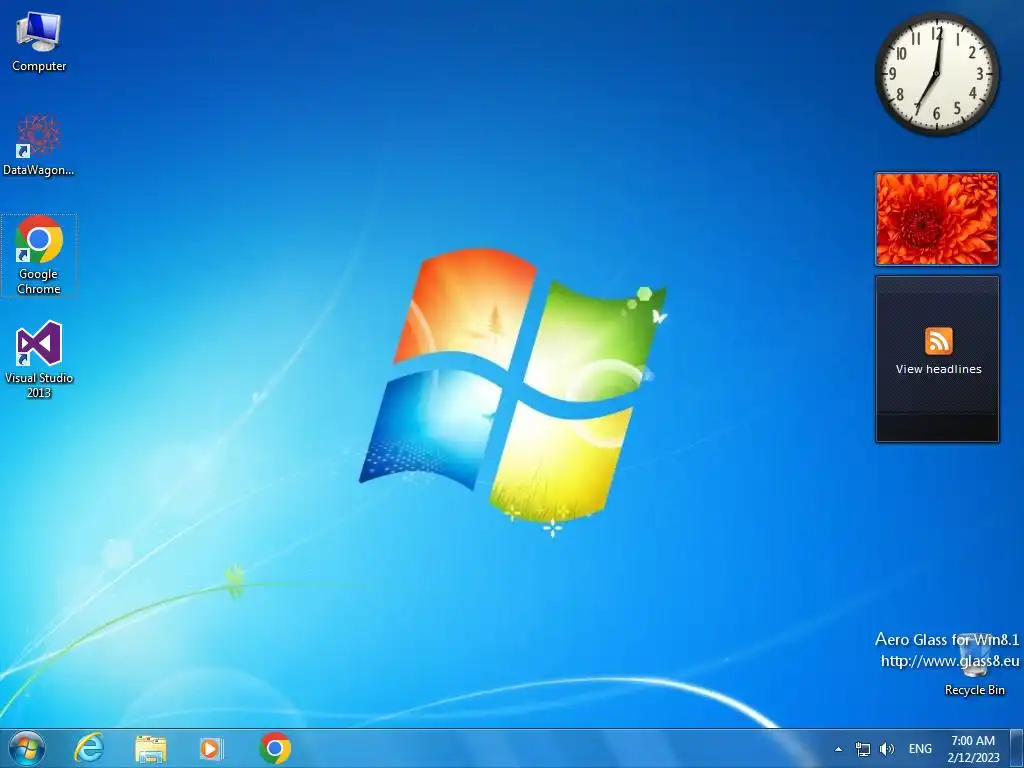Click View headlines in feed gadget
This screenshot has width=1024, height=768.
[x=938, y=369]
